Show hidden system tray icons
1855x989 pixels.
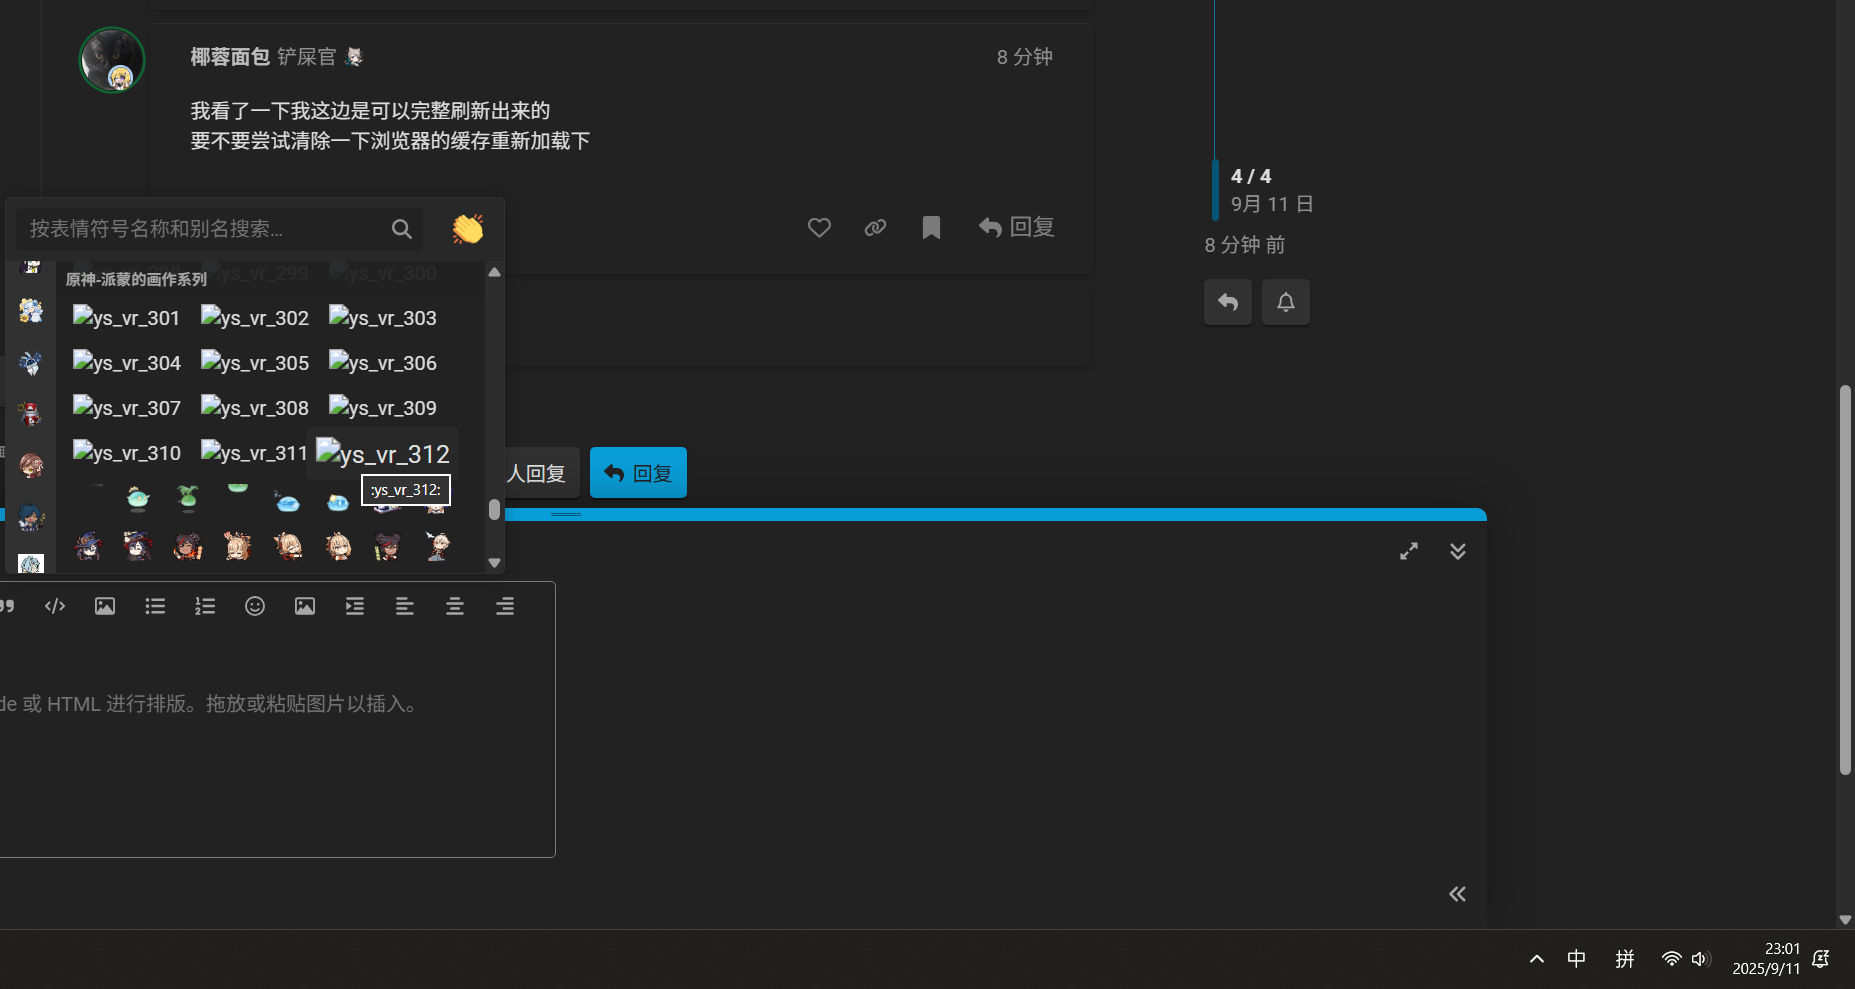[1537, 959]
